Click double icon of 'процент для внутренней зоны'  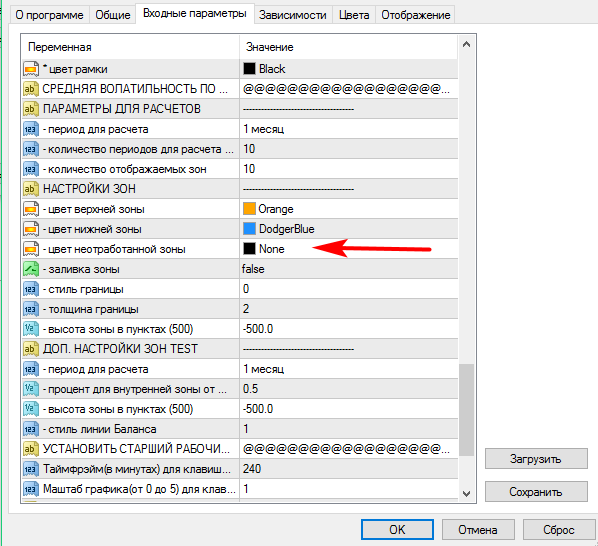point(31,389)
